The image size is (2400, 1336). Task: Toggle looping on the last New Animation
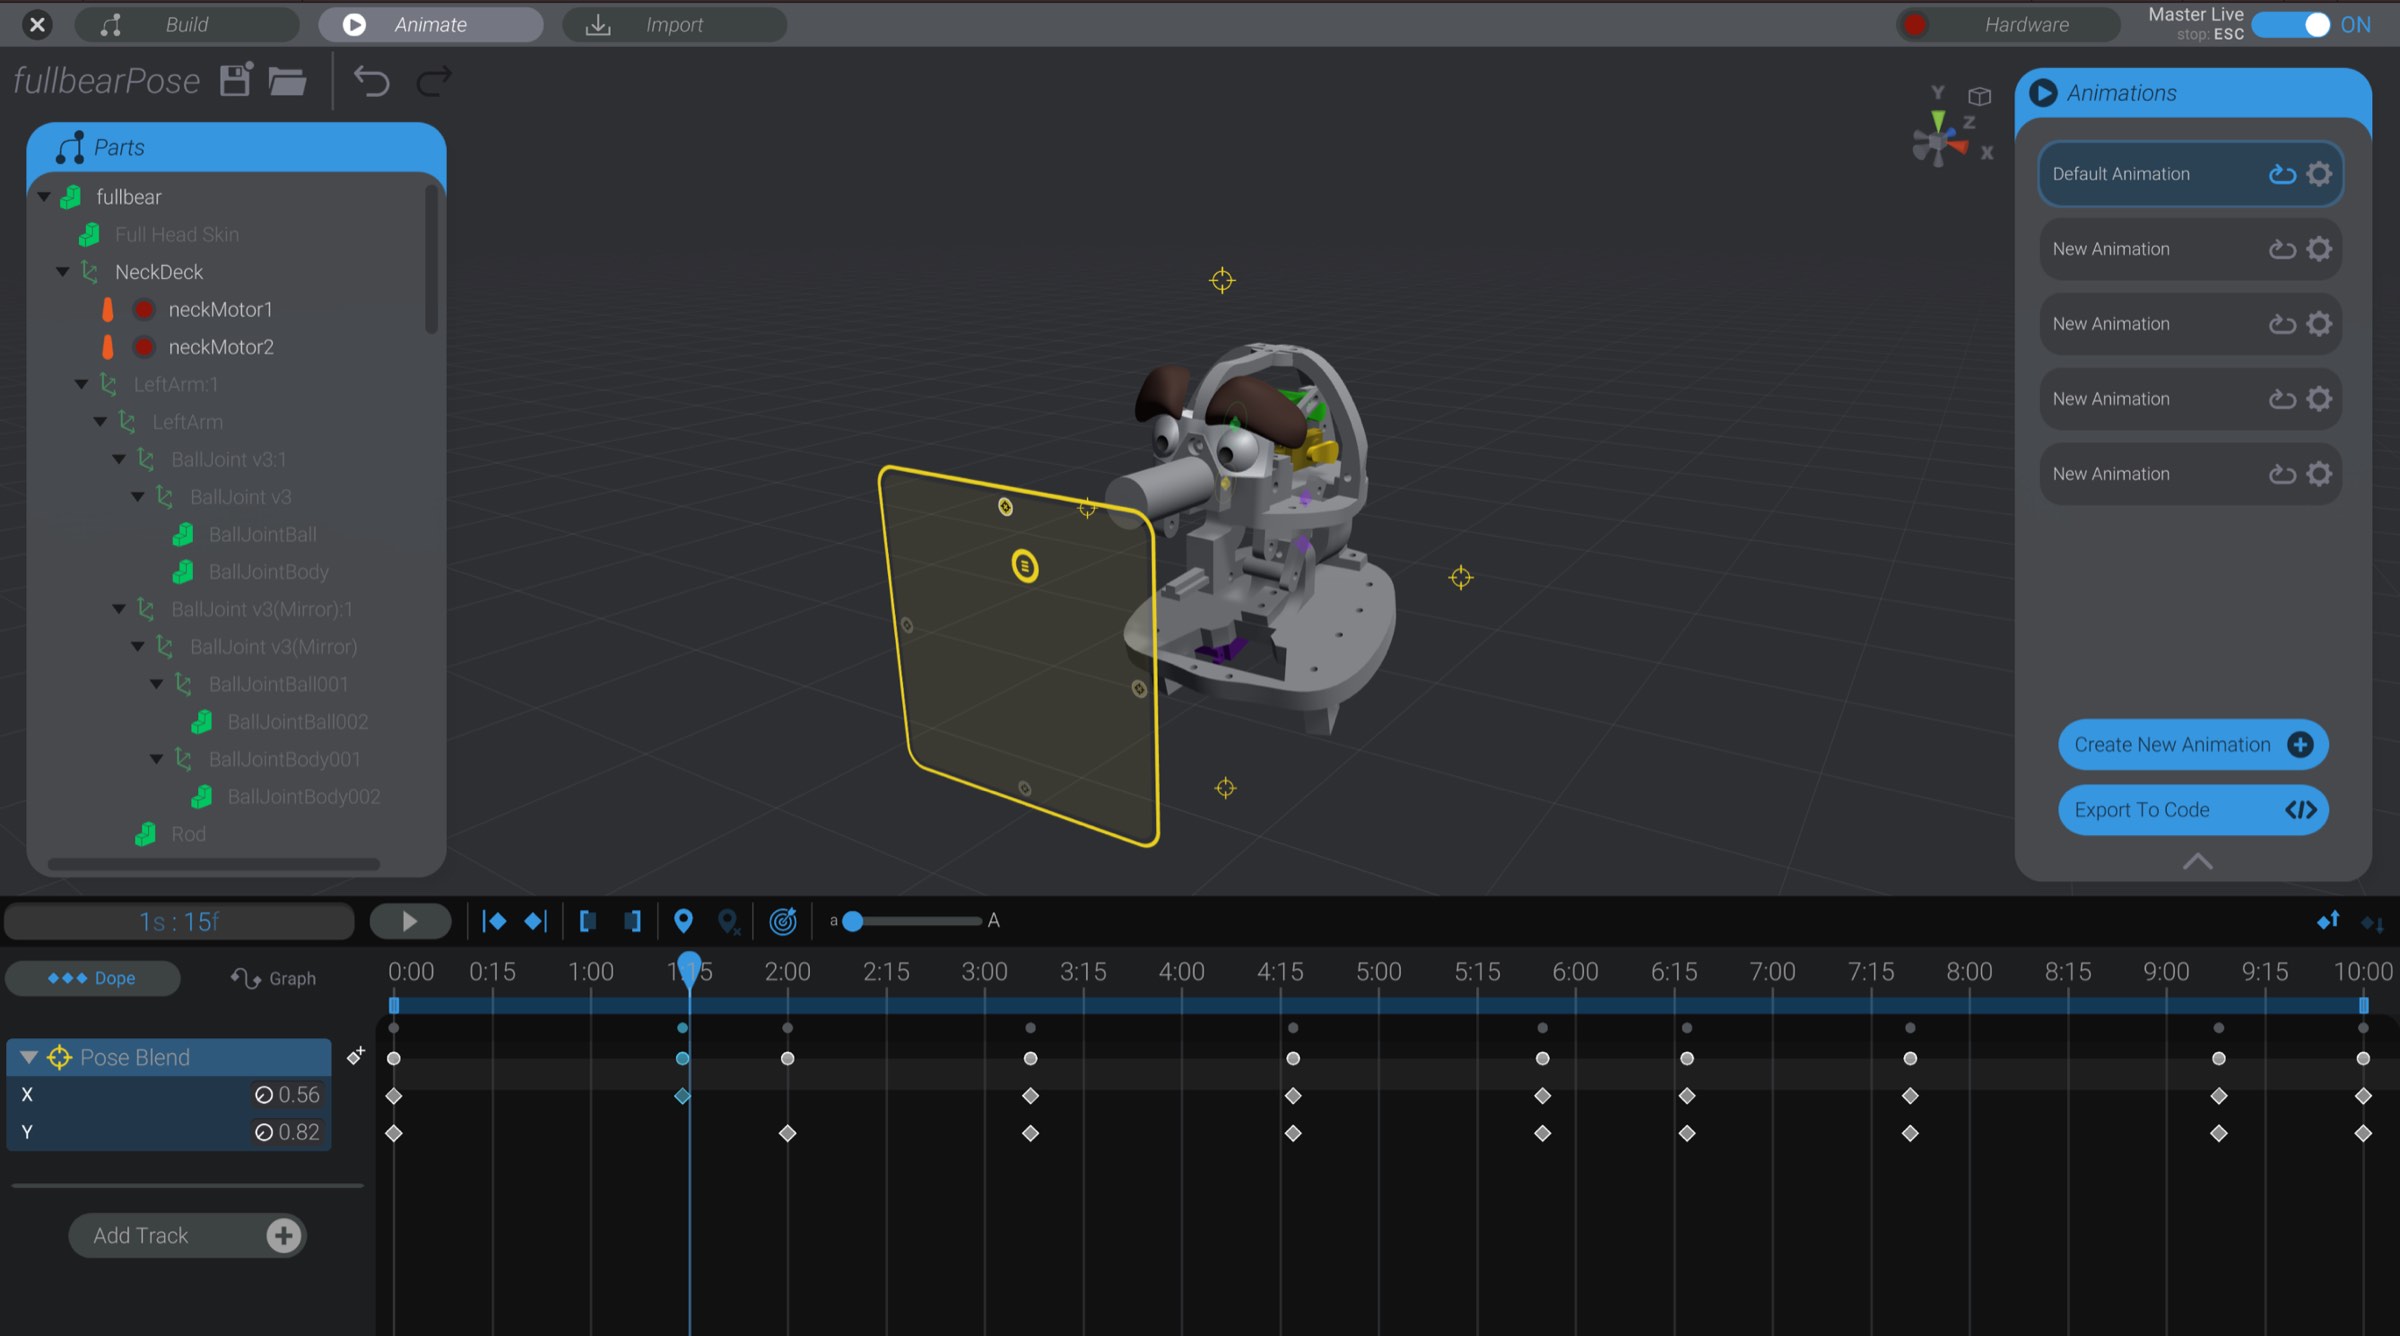tap(2281, 473)
